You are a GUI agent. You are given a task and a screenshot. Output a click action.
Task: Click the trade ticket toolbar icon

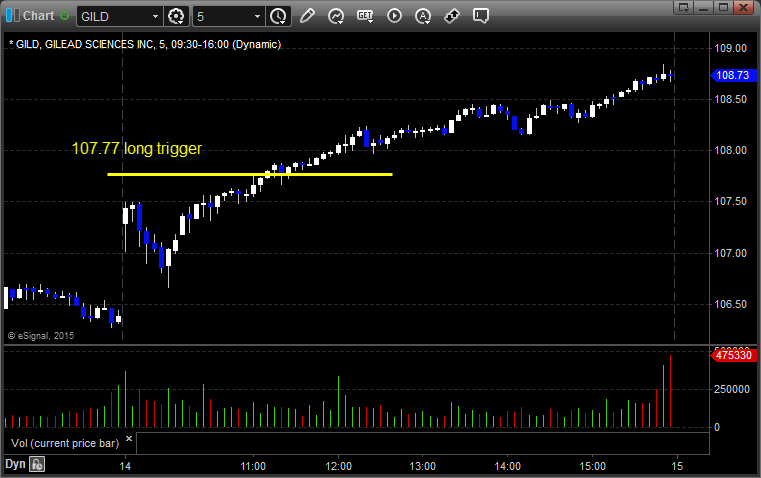pyautogui.click(x=452, y=16)
